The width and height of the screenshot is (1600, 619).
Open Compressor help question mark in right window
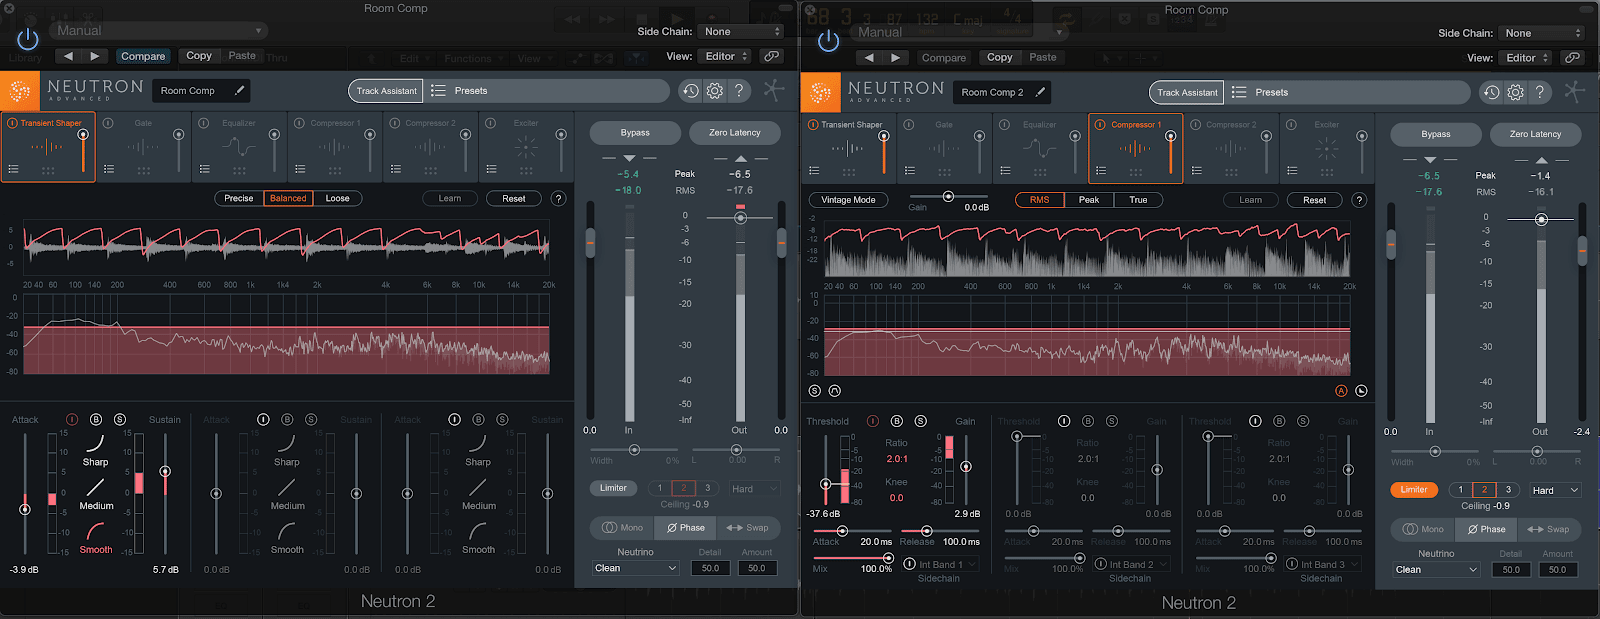point(1360,200)
